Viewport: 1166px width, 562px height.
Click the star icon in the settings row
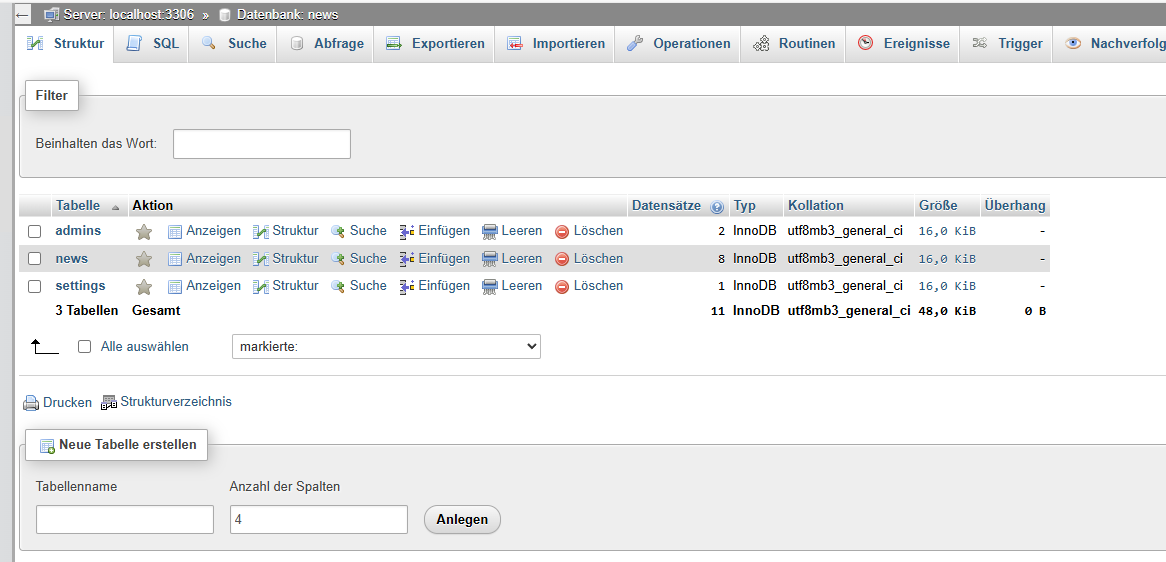(x=144, y=287)
